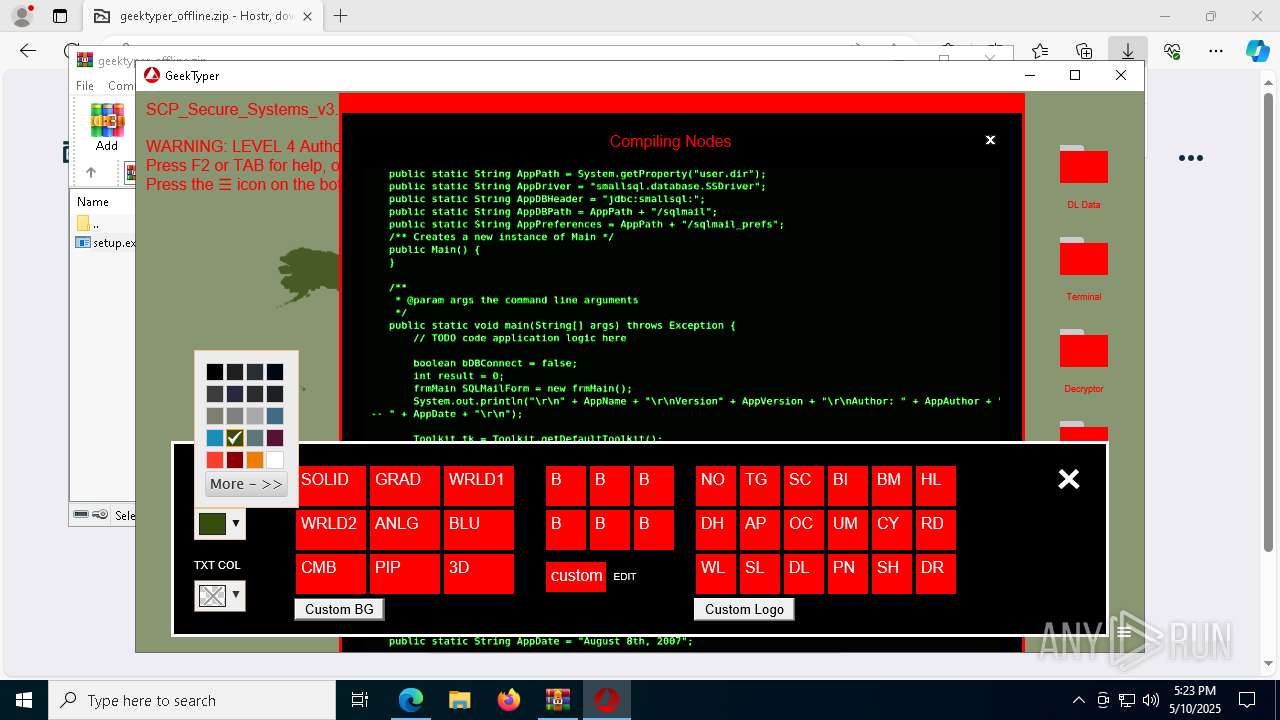1280x720 pixels.
Task: Choose the TG logo option
Action: pyautogui.click(x=760, y=485)
